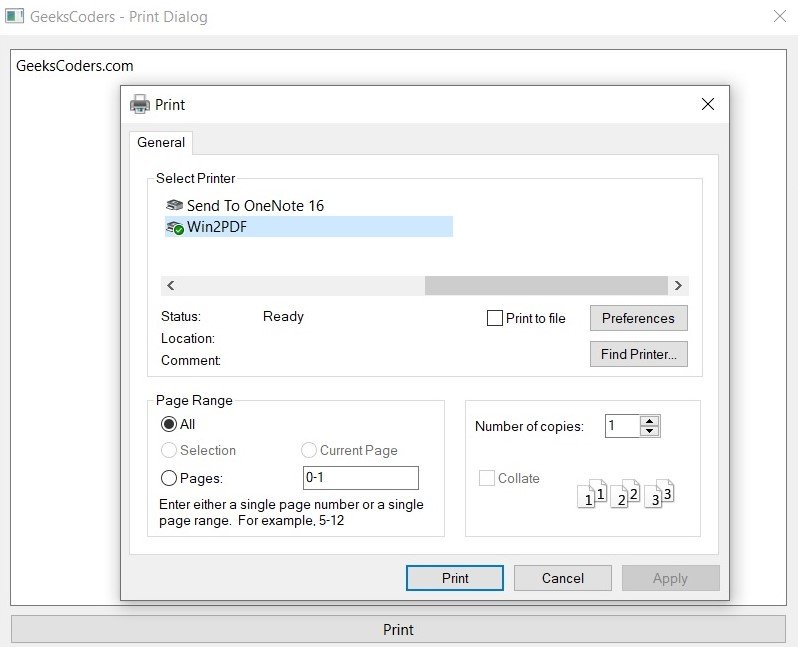Image resolution: width=798 pixels, height=647 pixels.
Task: Click the printer list horizontal scrollbar thumb
Action: point(546,286)
